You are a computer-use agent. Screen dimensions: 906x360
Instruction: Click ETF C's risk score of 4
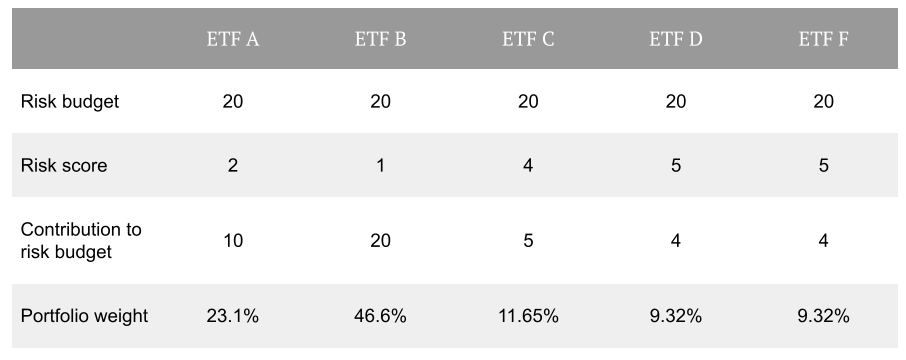[528, 166]
